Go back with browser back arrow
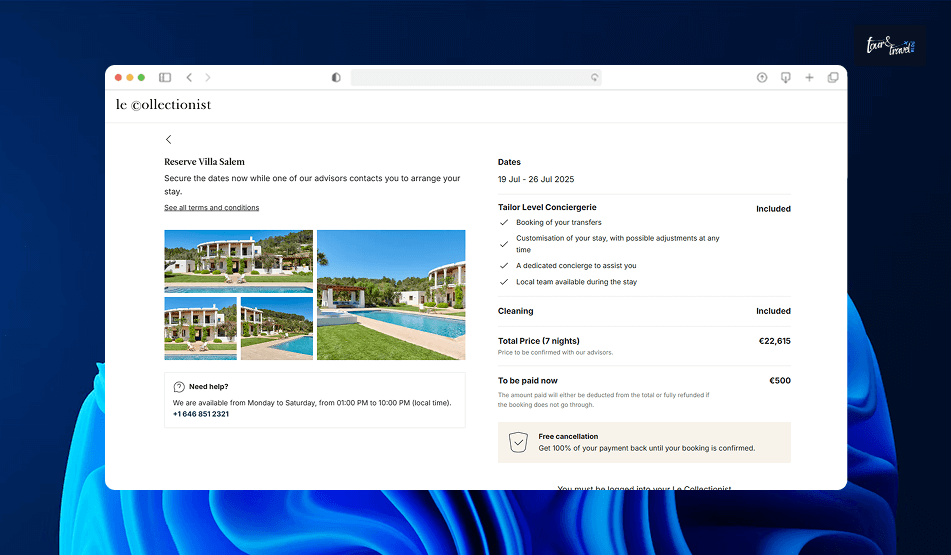This screenshot has width=951, height=555. point(189,78)
